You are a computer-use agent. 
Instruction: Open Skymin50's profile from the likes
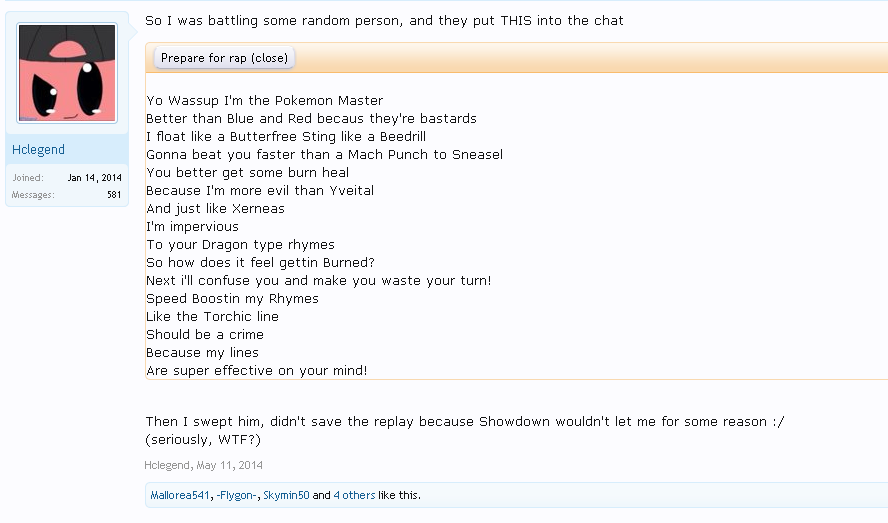click(x=287, y=495)
